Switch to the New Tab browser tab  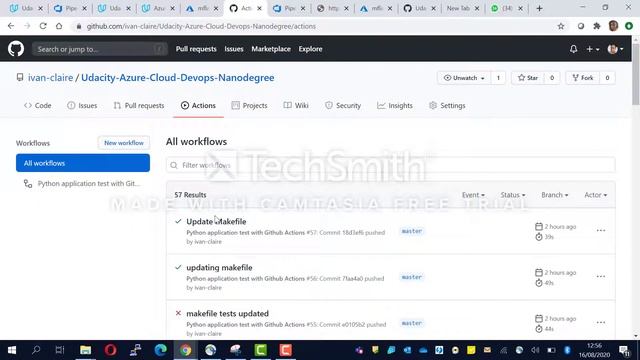(x=458, y=8)
